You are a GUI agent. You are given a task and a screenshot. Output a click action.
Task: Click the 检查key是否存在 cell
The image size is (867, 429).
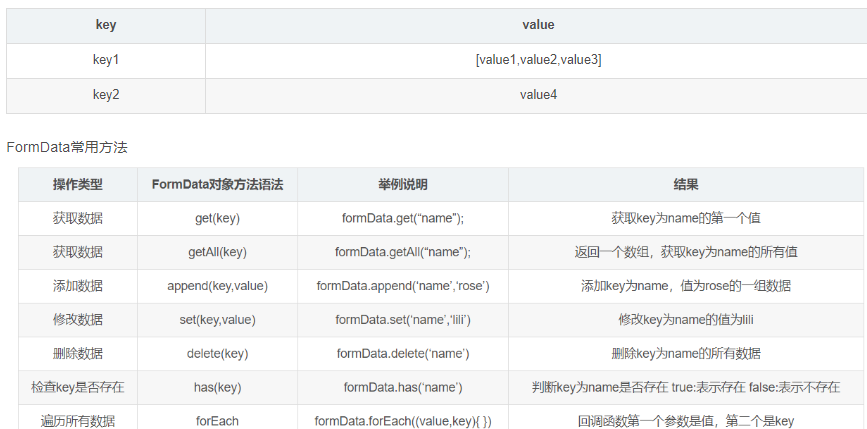tap(78, 388)
